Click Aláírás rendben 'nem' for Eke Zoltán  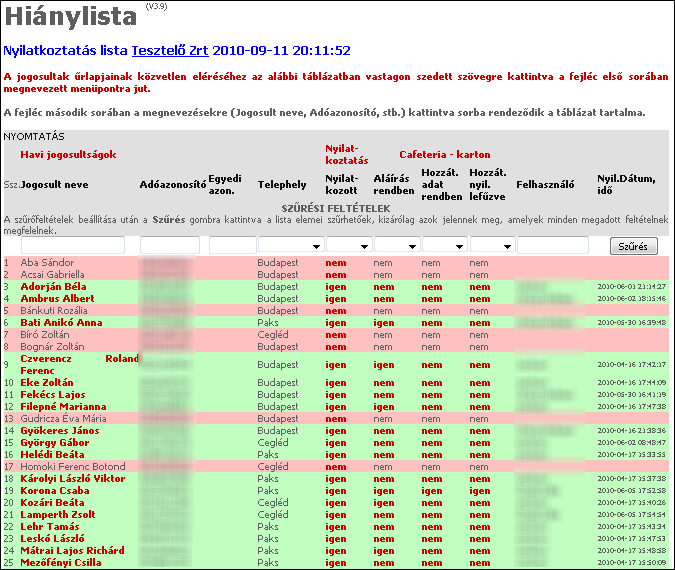(384, 383)
